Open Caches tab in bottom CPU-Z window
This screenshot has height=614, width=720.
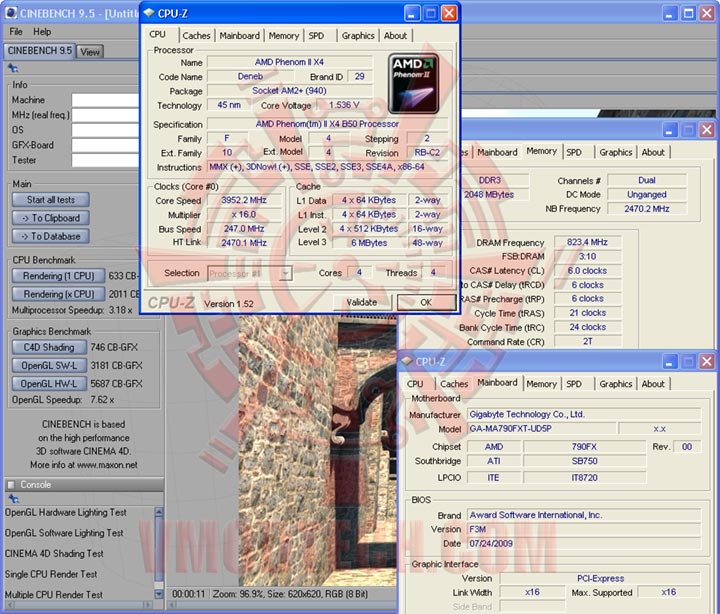[x=454, y=384]
